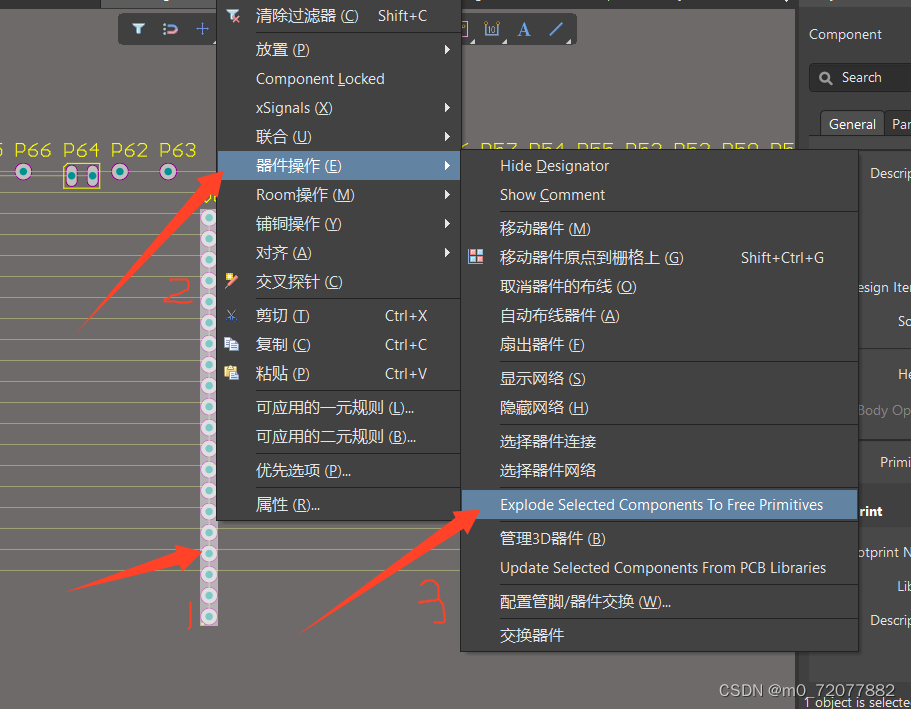911x709 pixels.
Task: Select the Place Line tool icon
Action: coord(556,29)
